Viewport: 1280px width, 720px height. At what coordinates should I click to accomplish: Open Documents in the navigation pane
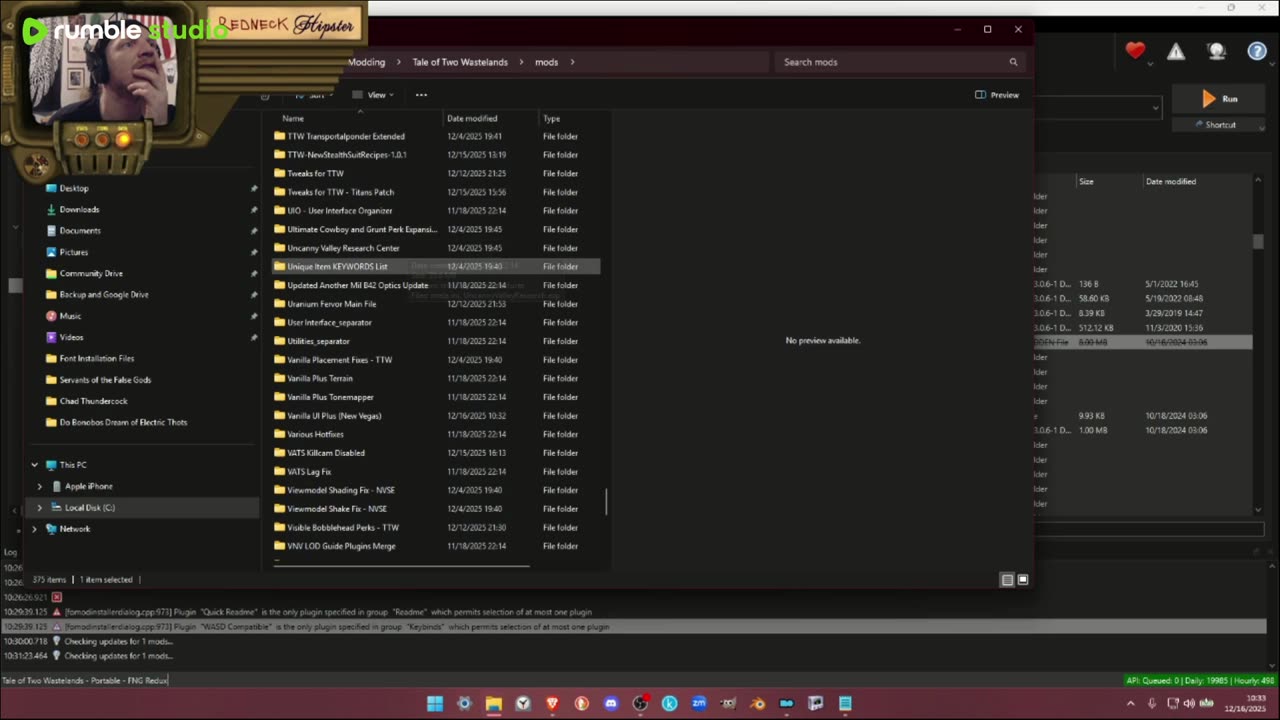(x=80, y=231)
